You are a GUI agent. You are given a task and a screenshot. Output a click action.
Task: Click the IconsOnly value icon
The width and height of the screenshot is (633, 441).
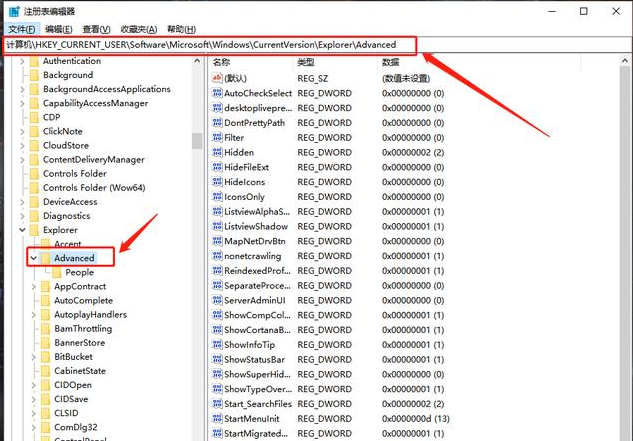click(217, 197)
